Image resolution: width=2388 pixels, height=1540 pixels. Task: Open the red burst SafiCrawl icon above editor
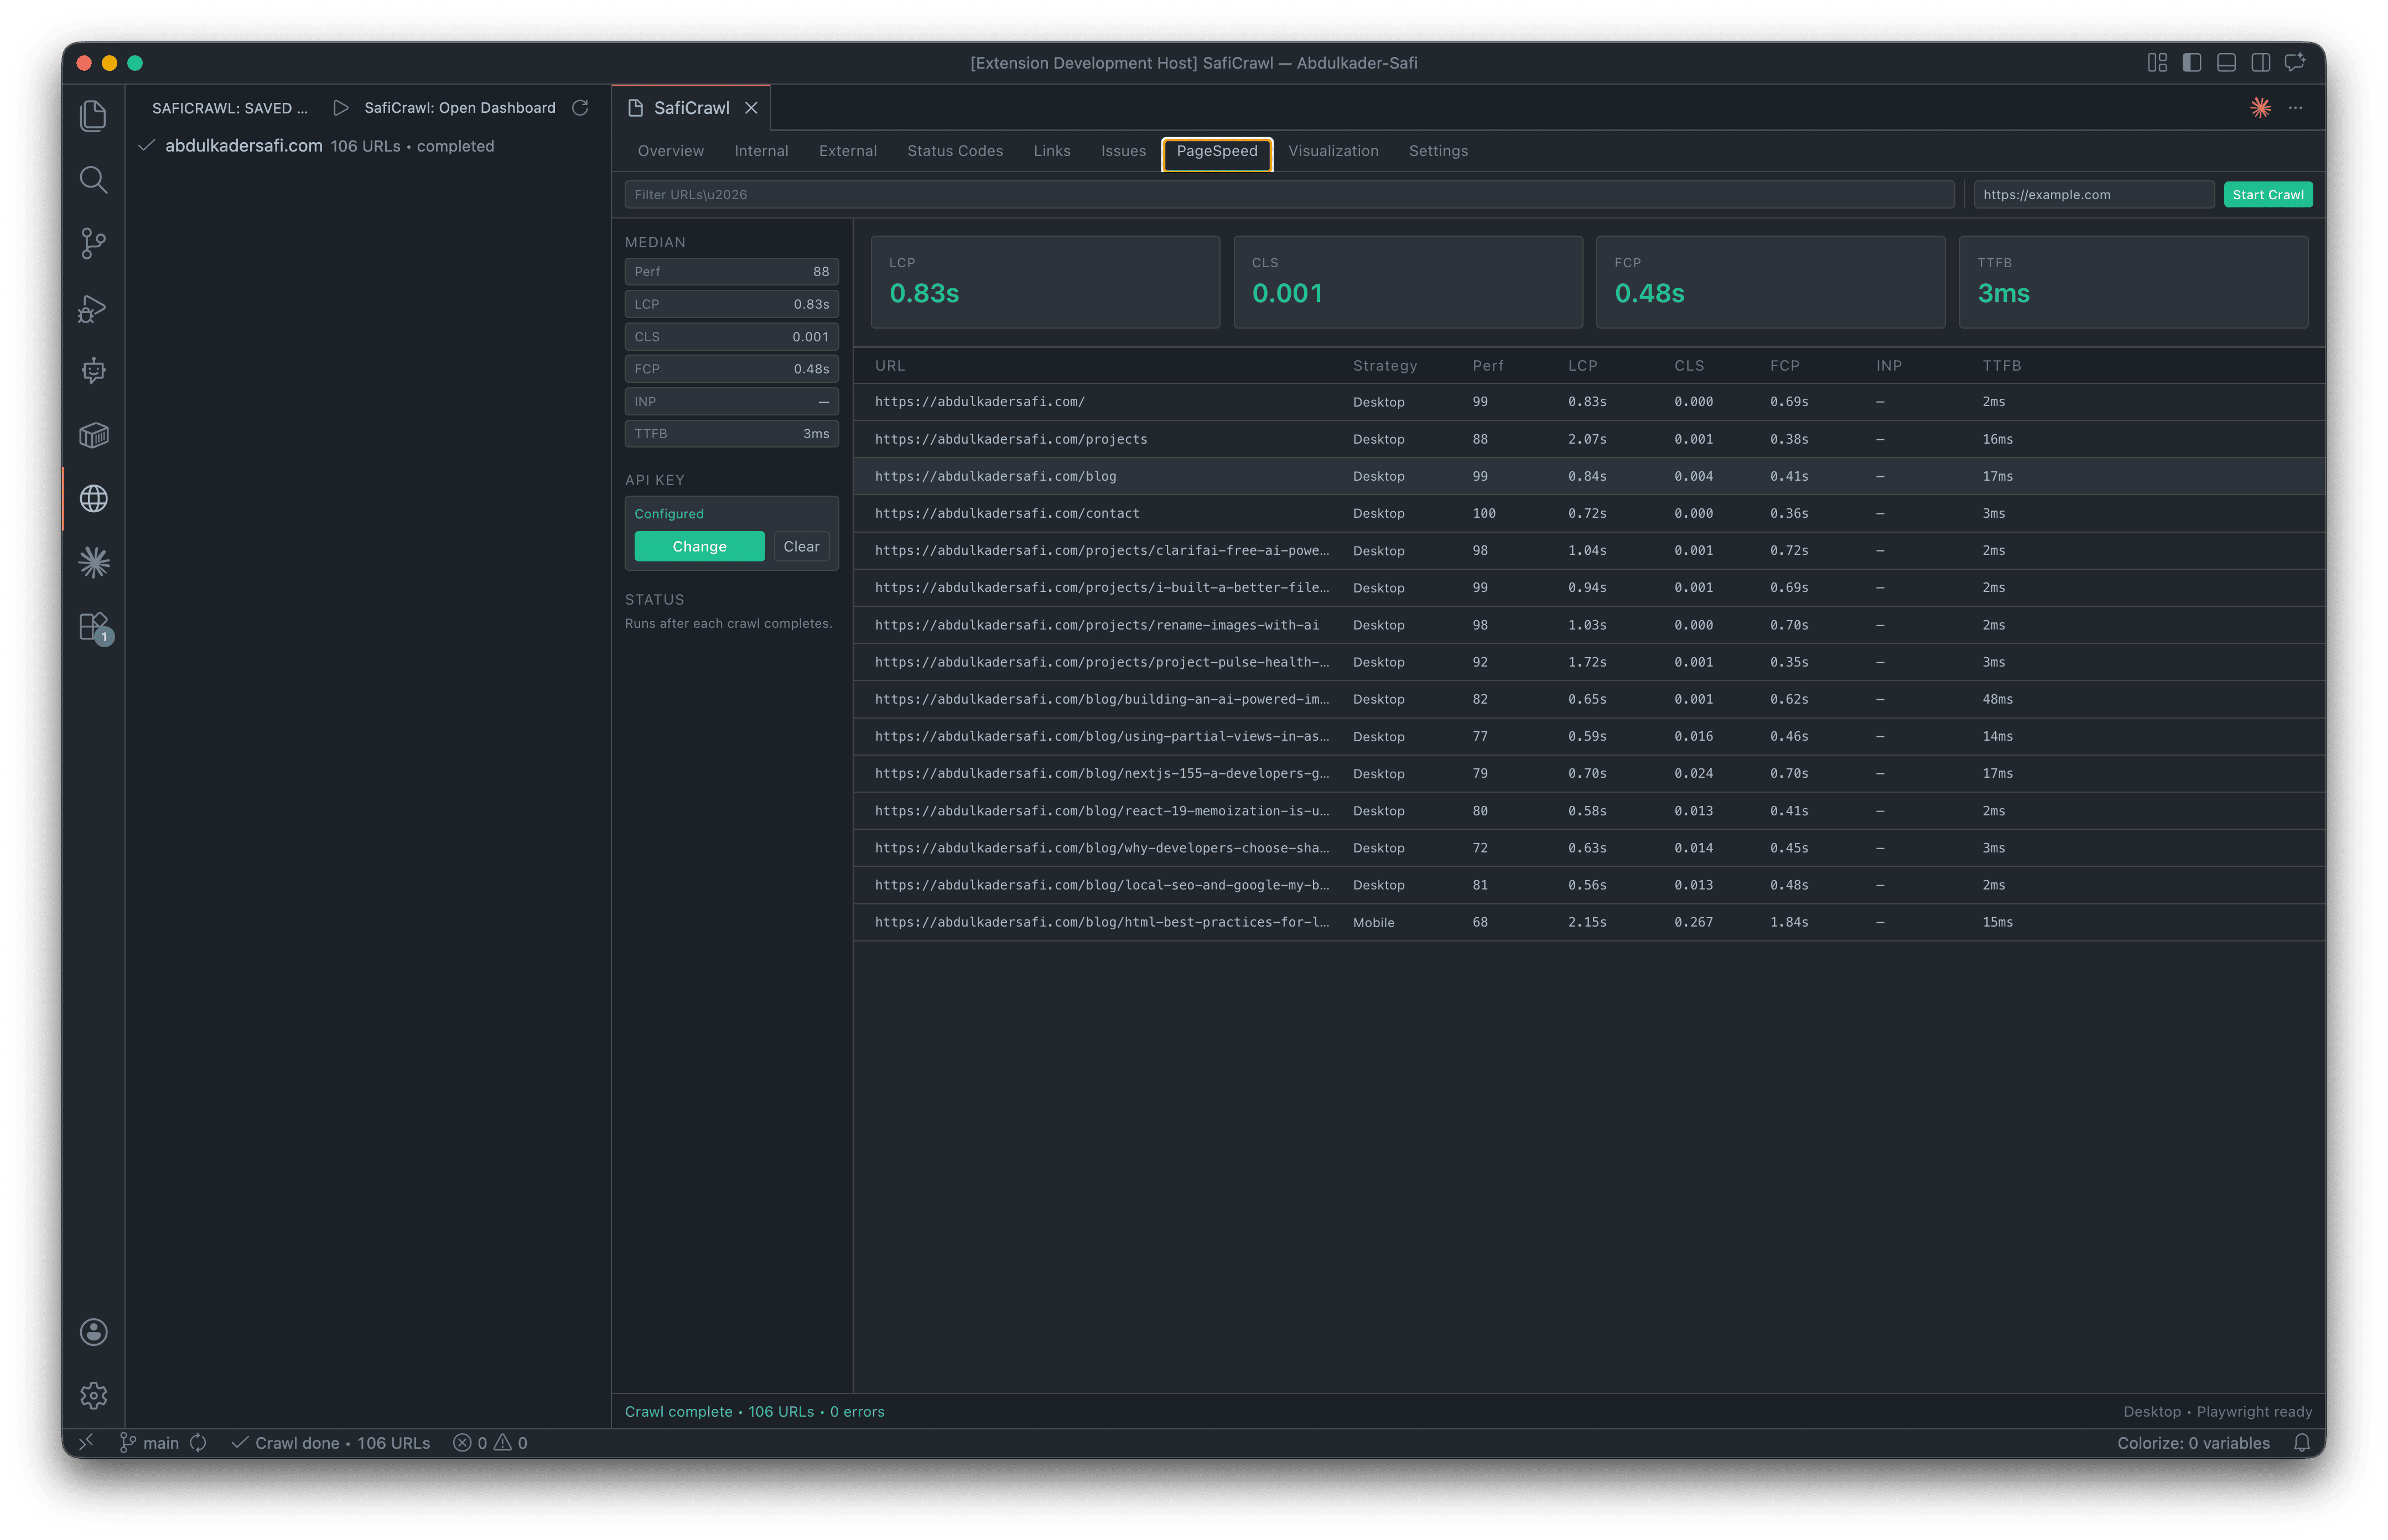coord(2260,107)
